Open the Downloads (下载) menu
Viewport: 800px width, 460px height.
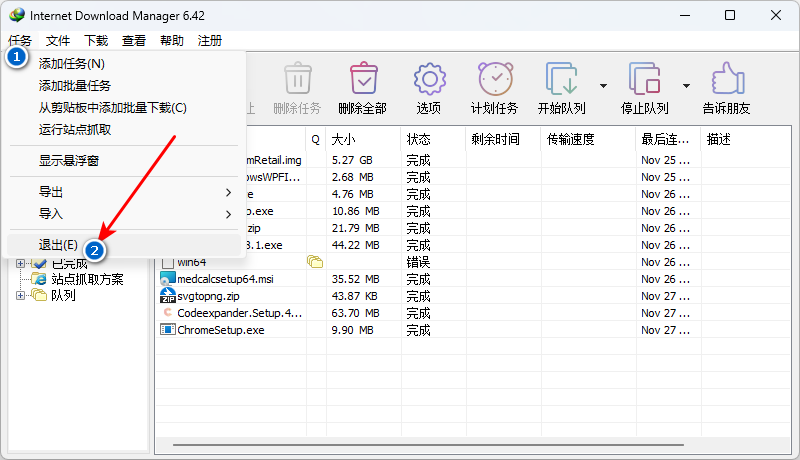(96, 41)
